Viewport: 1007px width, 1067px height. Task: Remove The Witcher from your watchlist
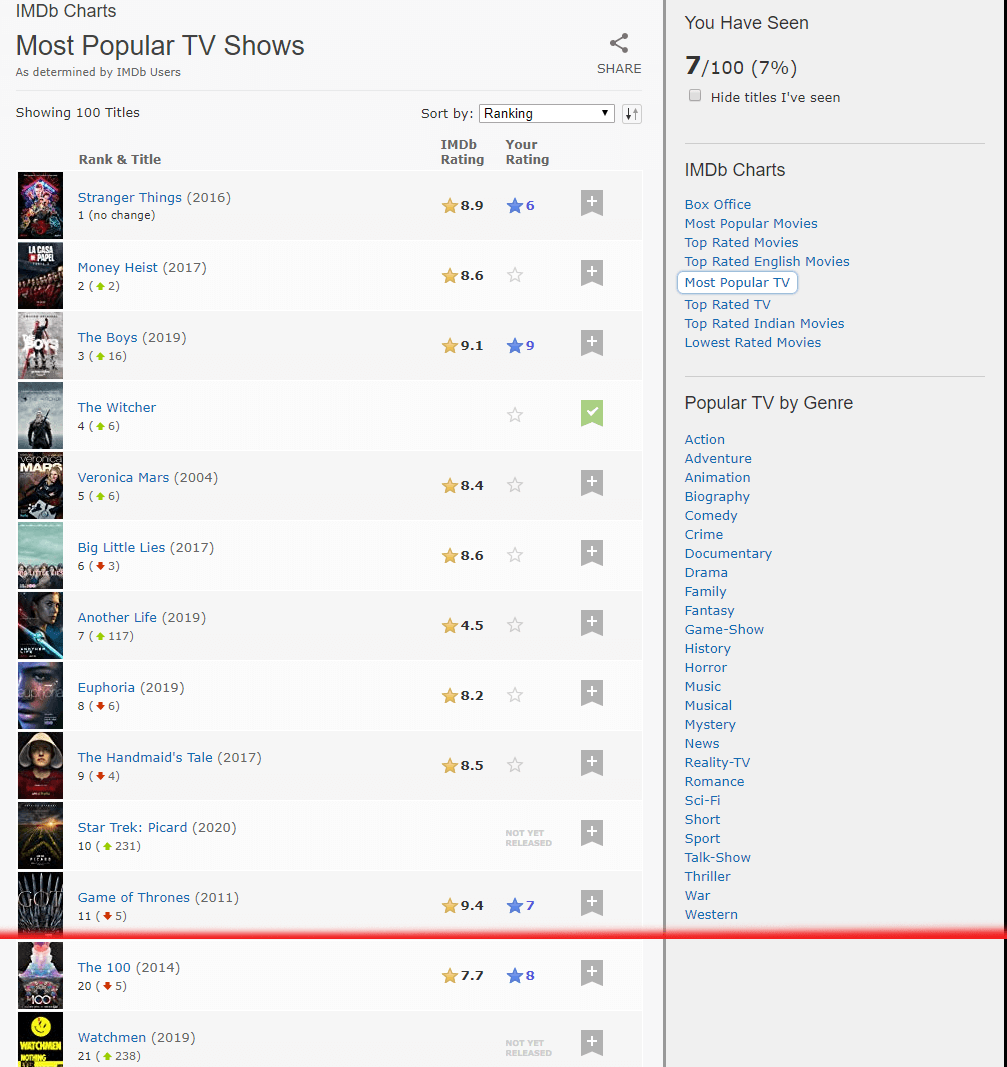(x=591, y=412)
